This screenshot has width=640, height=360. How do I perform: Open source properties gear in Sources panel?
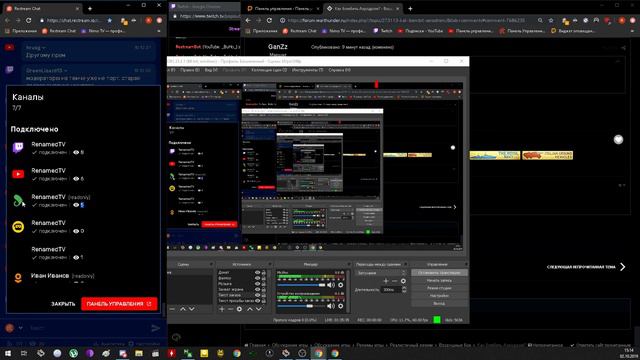pyautogui.click(x=240, y=309)
